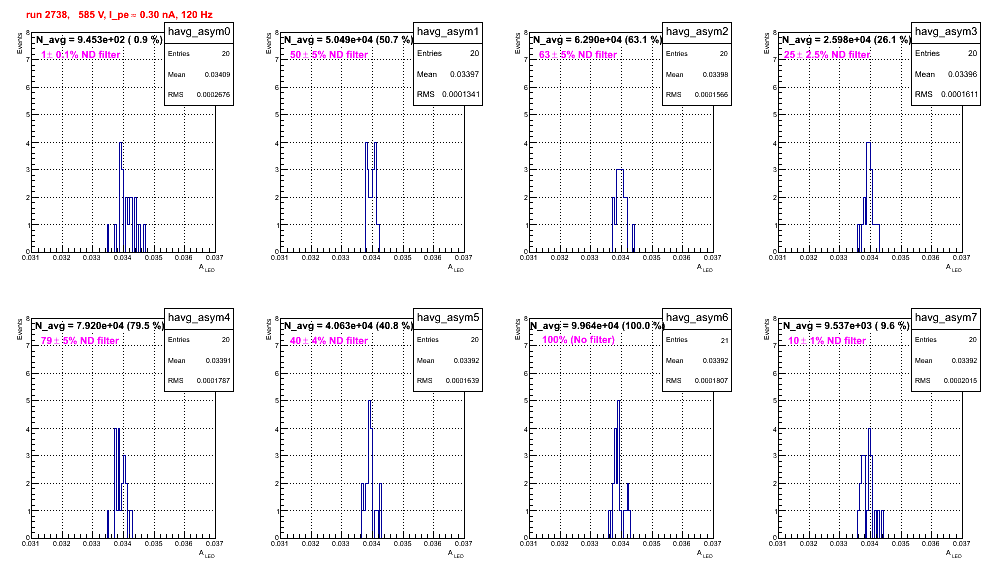Screen dimensions: 996x572
Task: Select the havg_asym2 stats box title
Action: [x=697, y=32]
